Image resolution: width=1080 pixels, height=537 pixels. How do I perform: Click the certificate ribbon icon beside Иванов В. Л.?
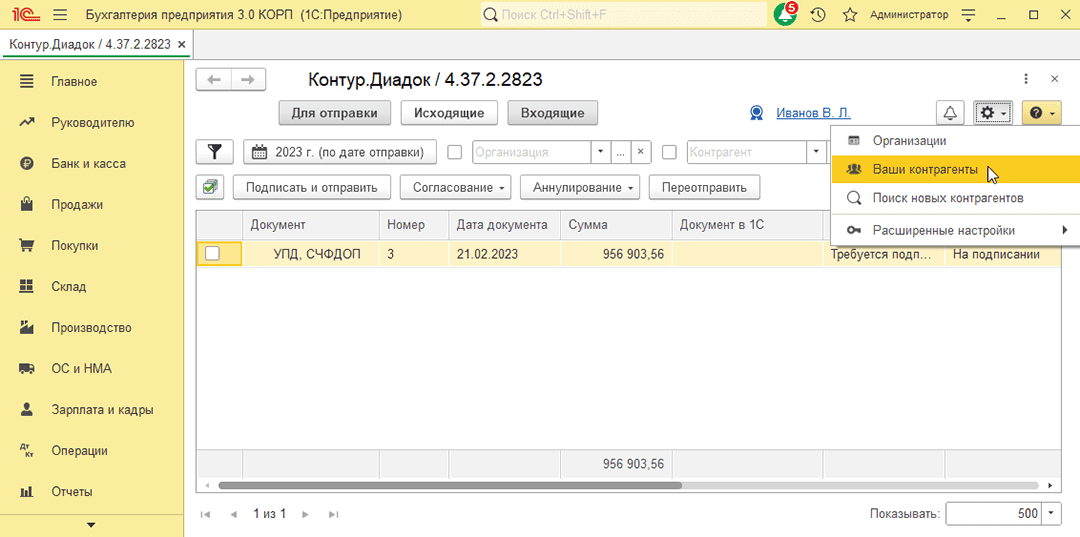(x=756, y=113)
